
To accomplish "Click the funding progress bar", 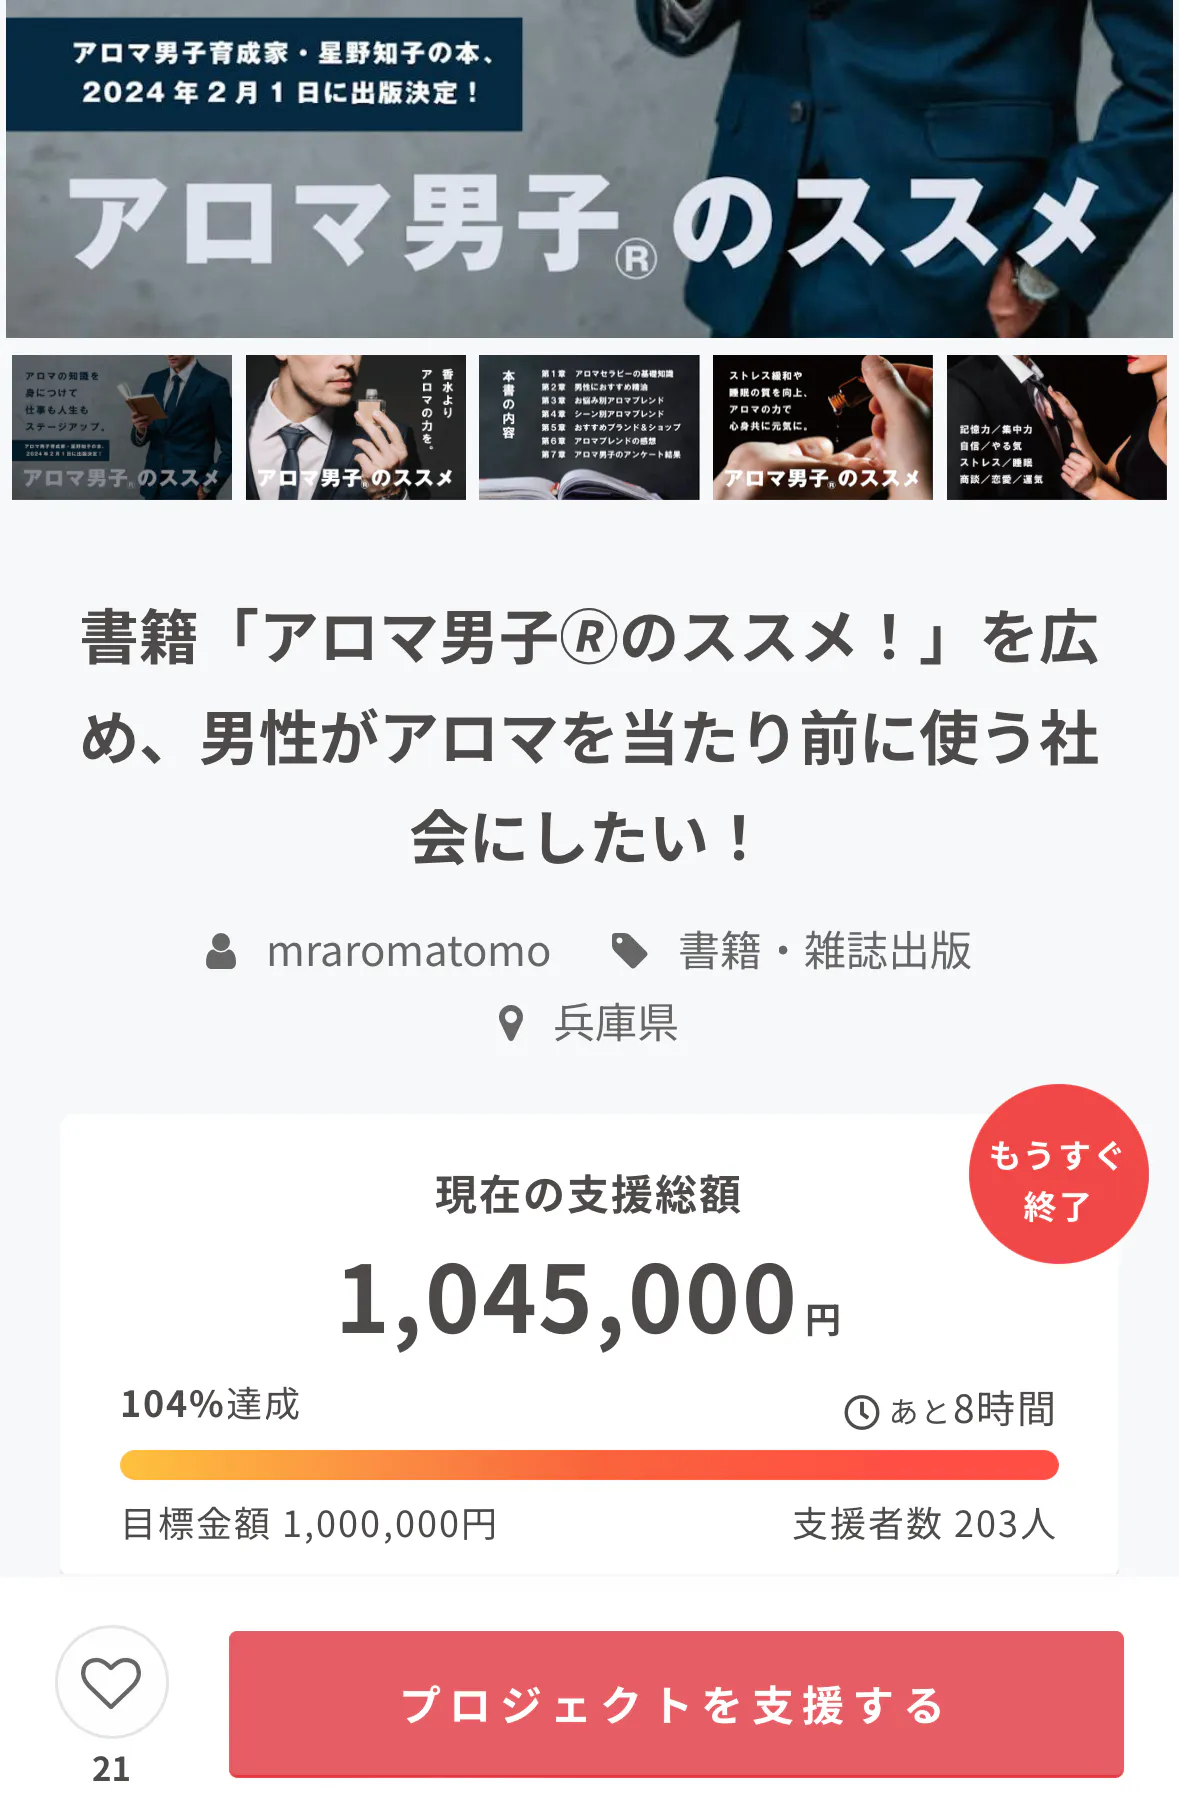I will 589,1465.
